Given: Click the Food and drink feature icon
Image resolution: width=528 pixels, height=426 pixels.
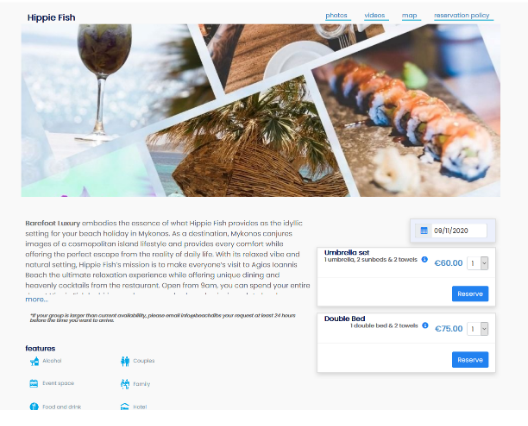Looking at the screenshot, I should [x=34, y=406].
